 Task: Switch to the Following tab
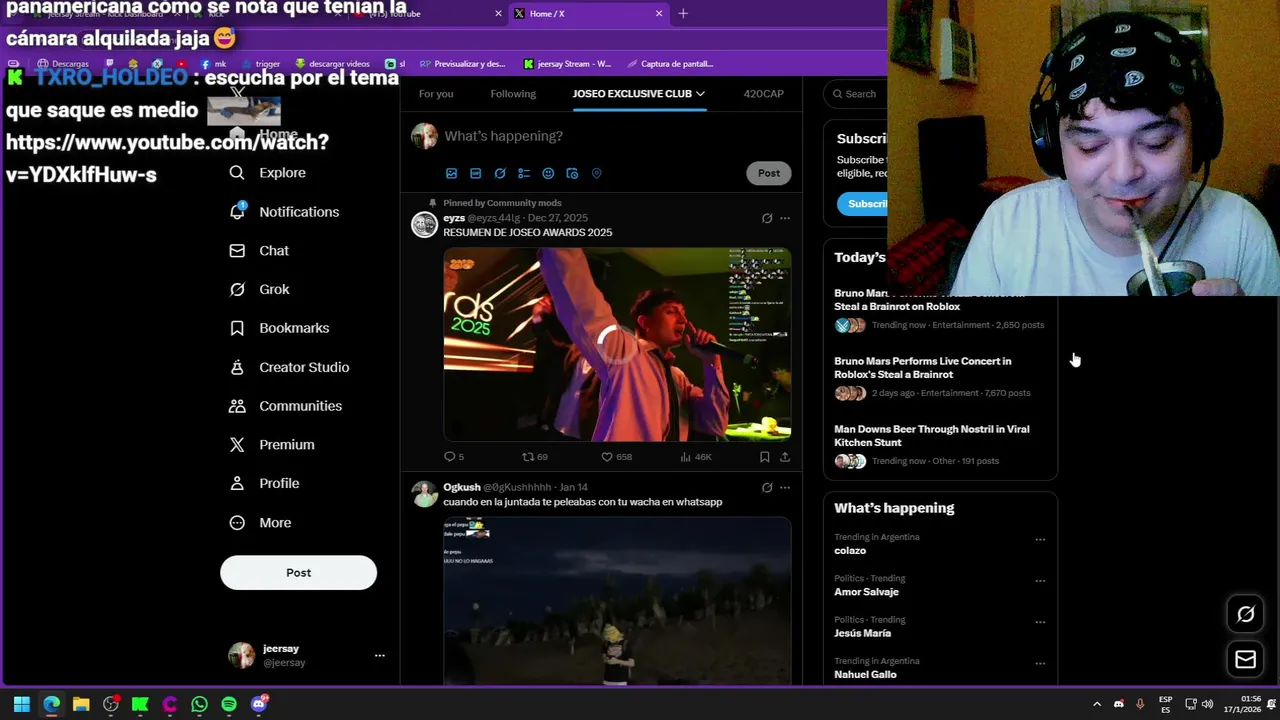[513, 94]
